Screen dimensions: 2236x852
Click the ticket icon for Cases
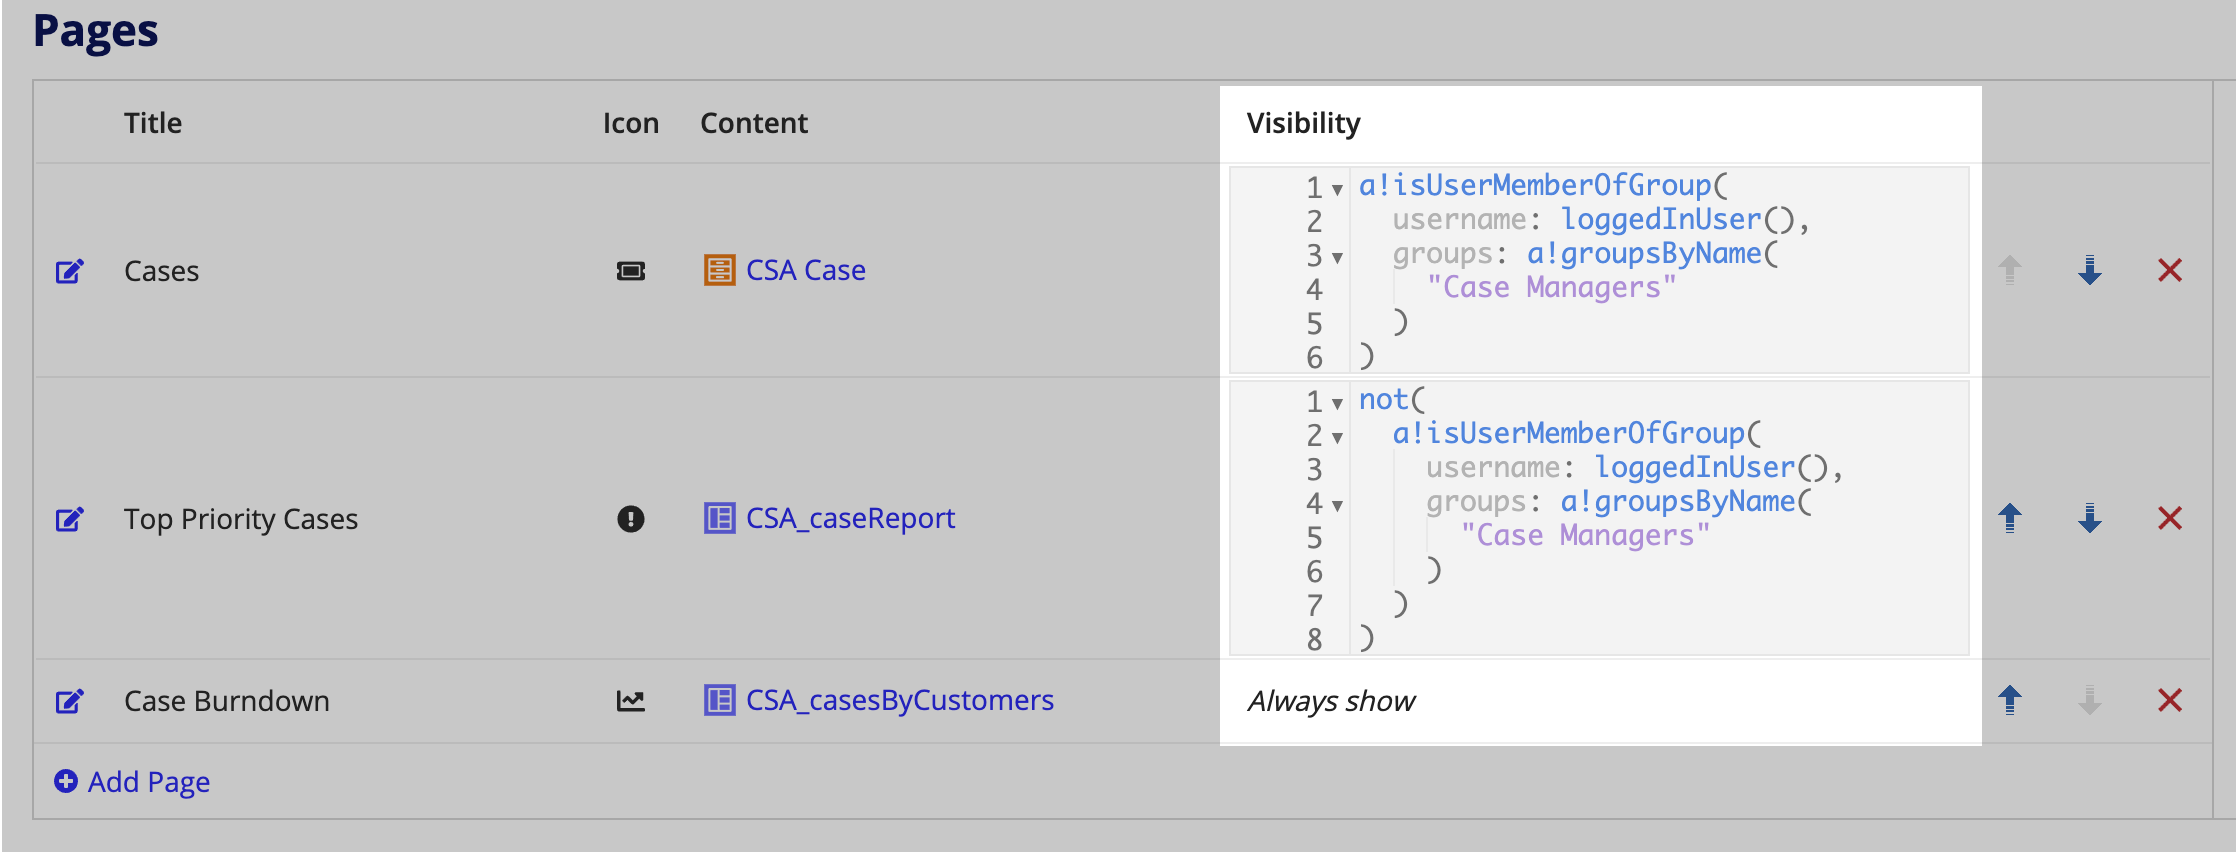click(631, 271)
